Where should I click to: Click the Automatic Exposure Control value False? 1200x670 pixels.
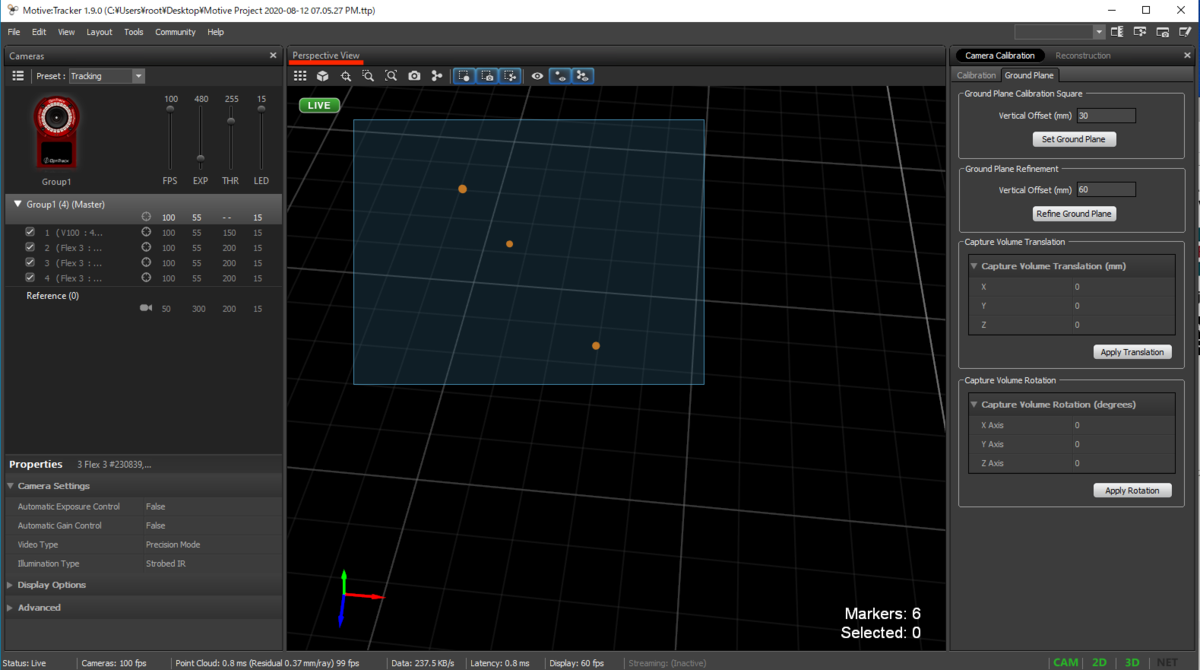point(155,507)
